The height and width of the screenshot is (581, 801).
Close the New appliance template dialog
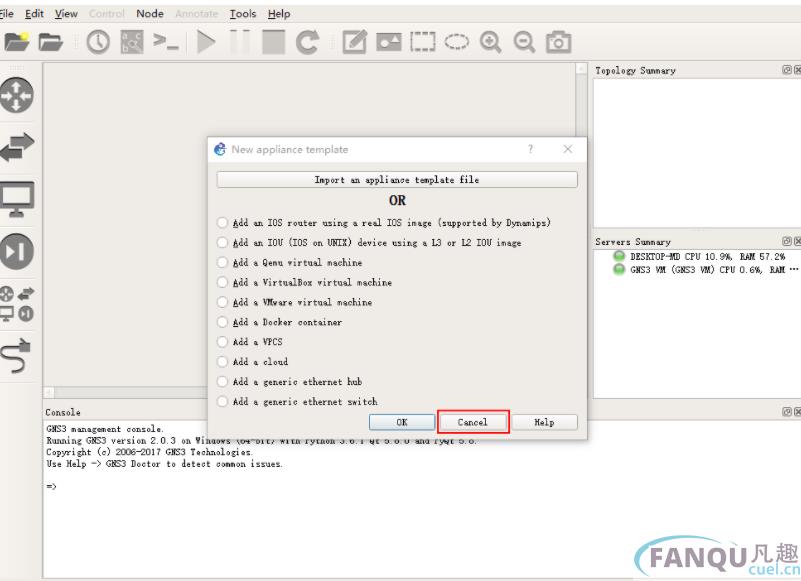[x=568, y=149]
